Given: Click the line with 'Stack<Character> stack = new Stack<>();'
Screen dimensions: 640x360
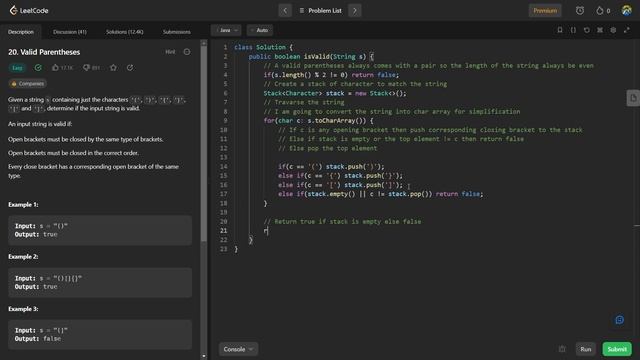Looking at the screenshot, I should [x=335, y=93].
